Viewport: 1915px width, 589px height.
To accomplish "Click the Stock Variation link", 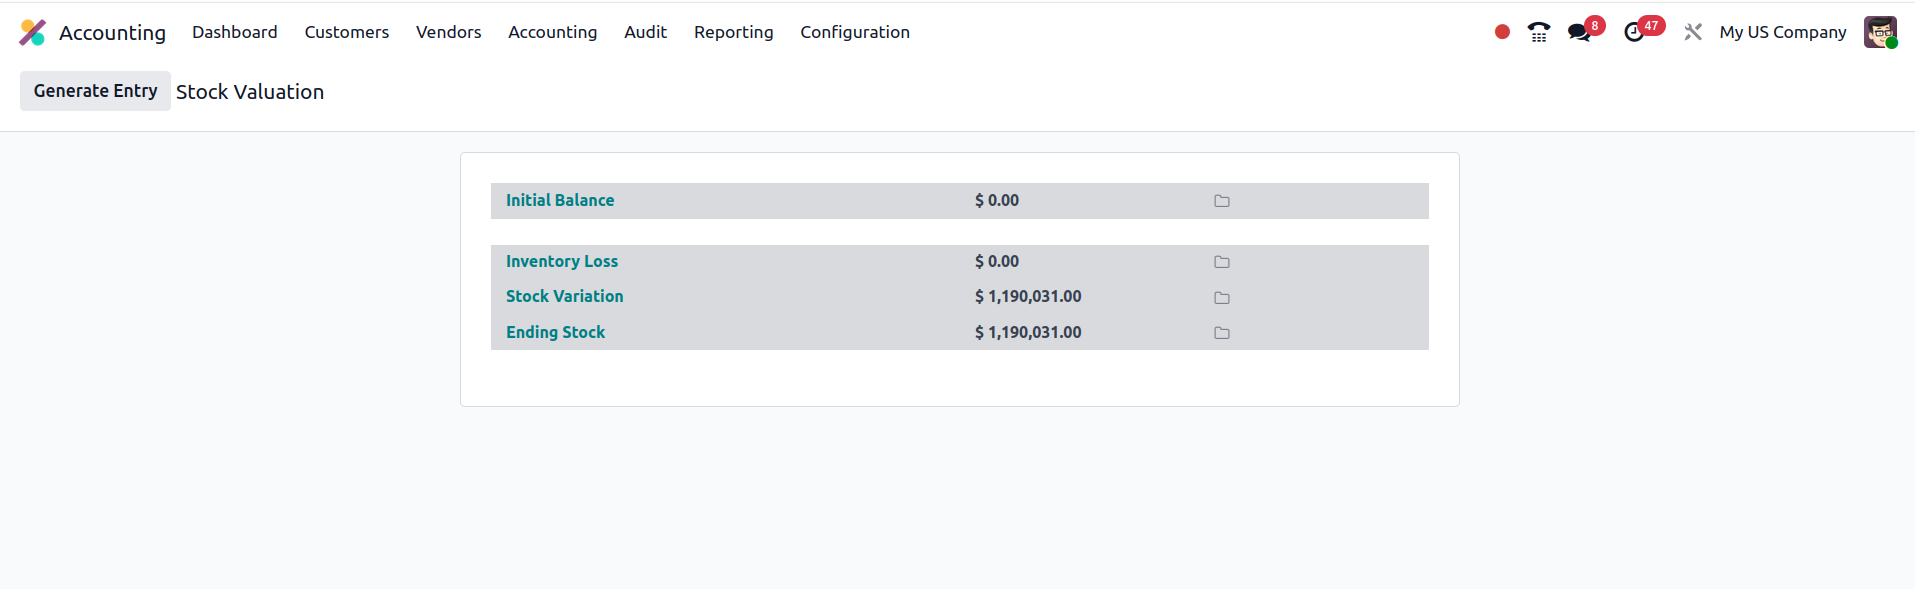I will 564,296.
